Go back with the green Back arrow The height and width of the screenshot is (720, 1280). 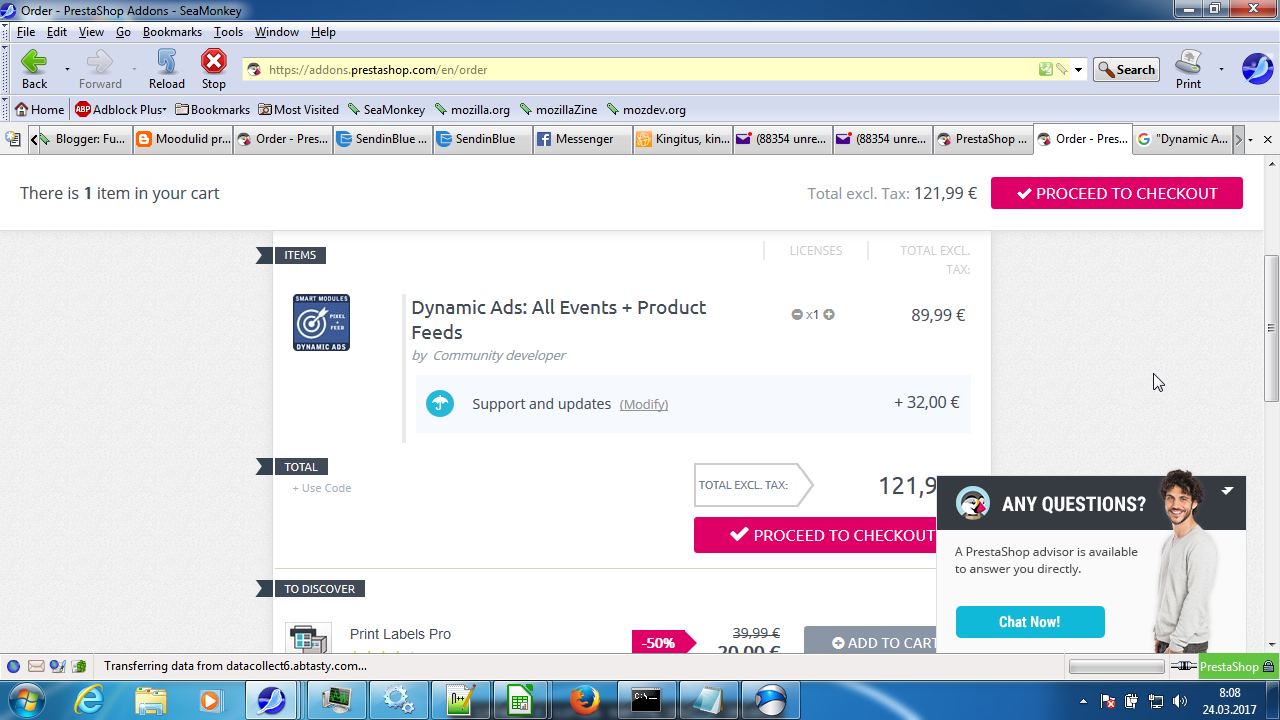click(34, 70)
